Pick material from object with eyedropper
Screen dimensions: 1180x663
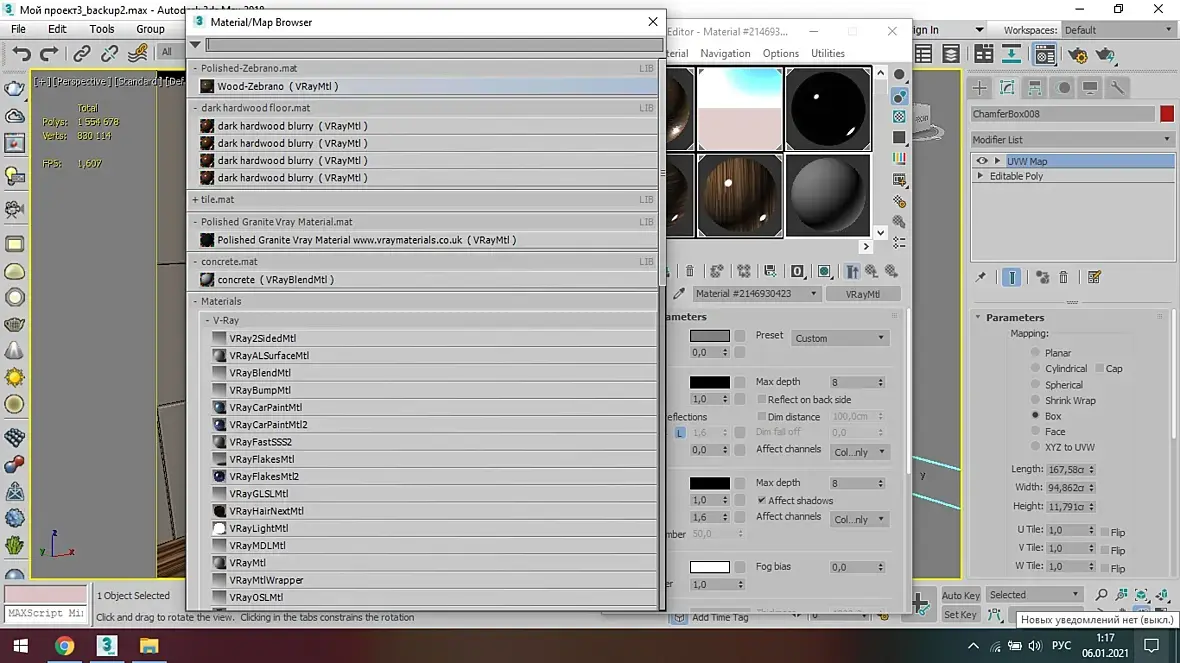point(679,293)
